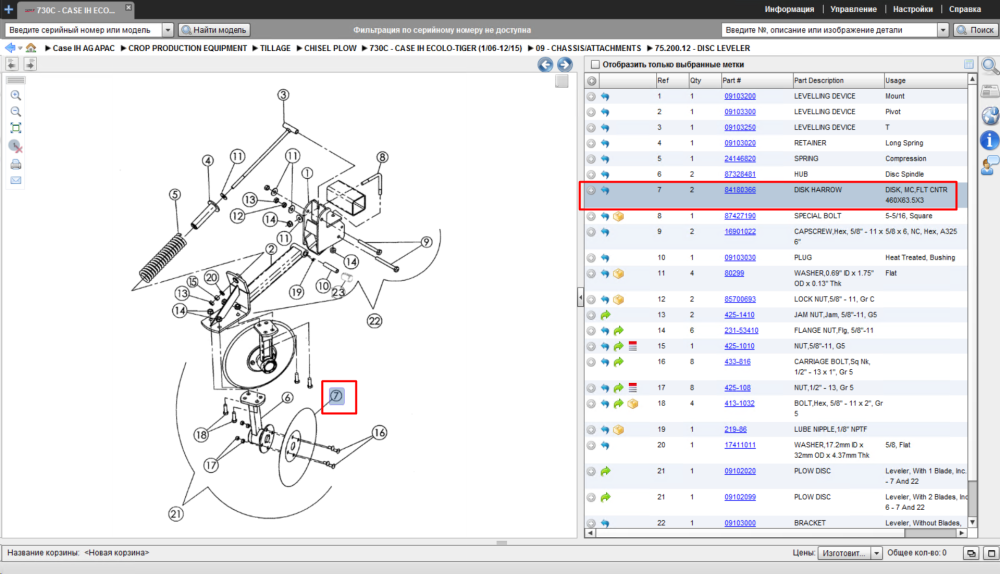This screenshot has width=1000, height=574.
Task: Click the diagram zoom in magnifier
Action: coord(16,95)
